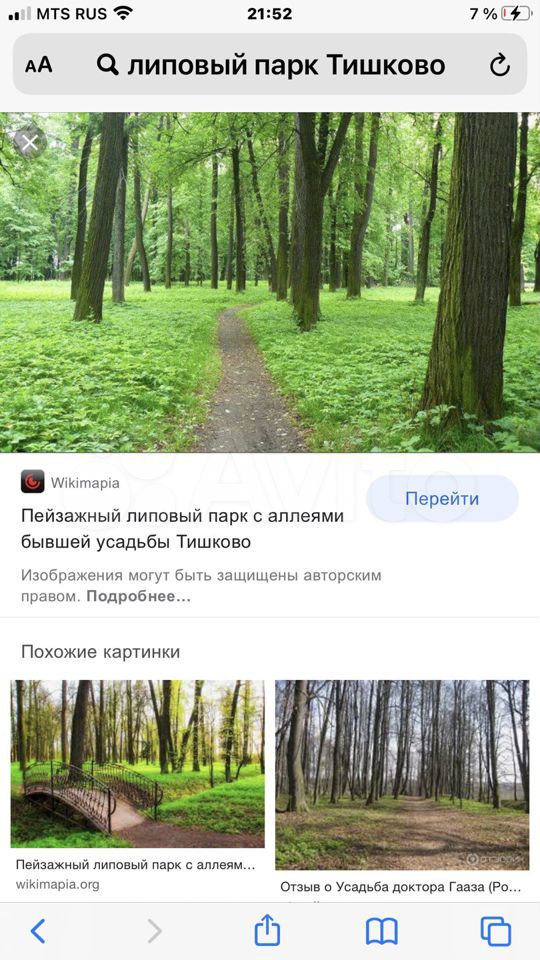This screenshot has width=540, height=960.
Task: Tap the Перейти button
Action: point(442,498)
